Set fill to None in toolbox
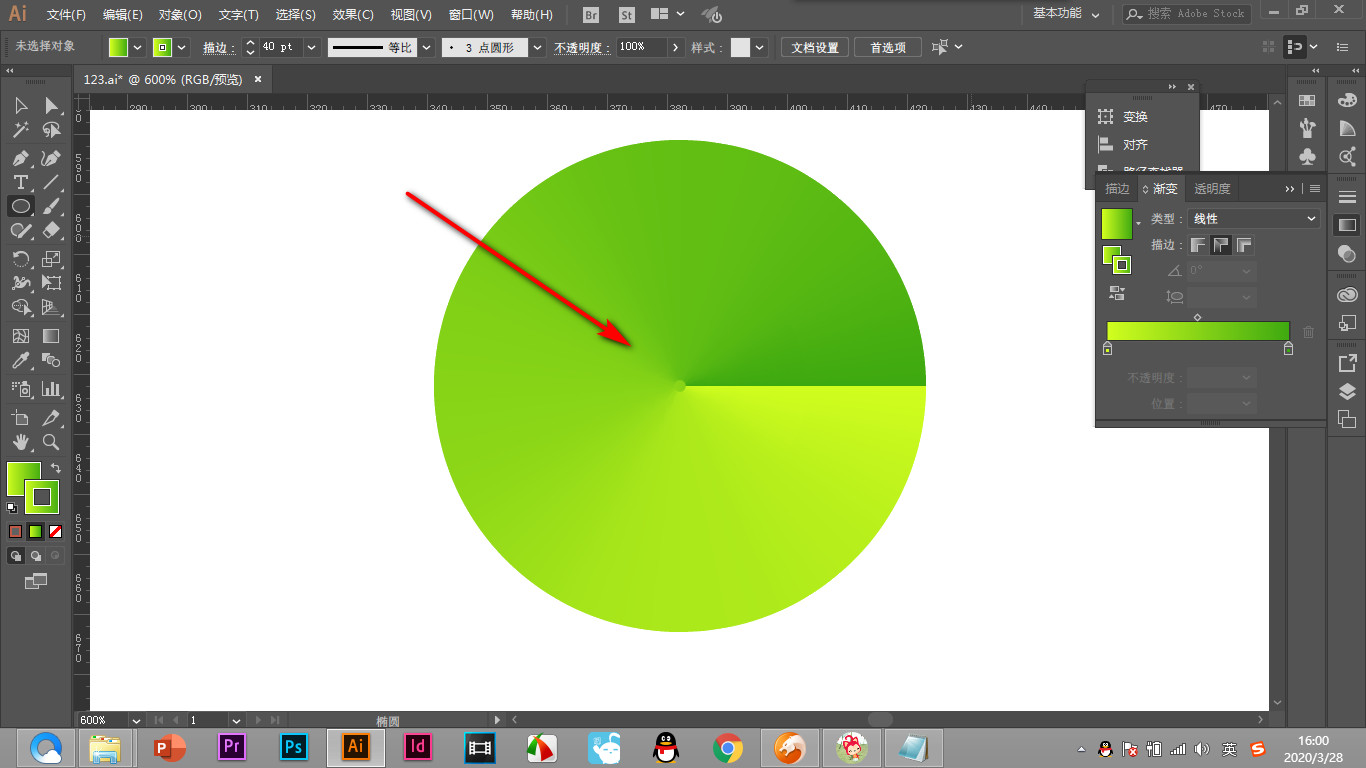 click(x=56, y=531)
